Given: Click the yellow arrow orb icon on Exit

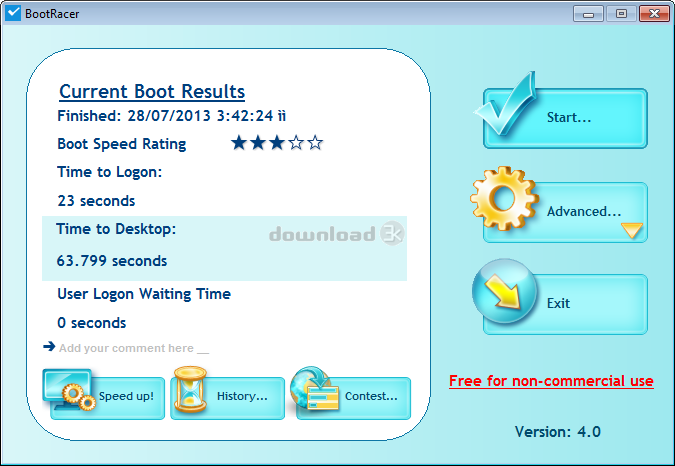Looking at the screenshot, I should tap(505, 291).
